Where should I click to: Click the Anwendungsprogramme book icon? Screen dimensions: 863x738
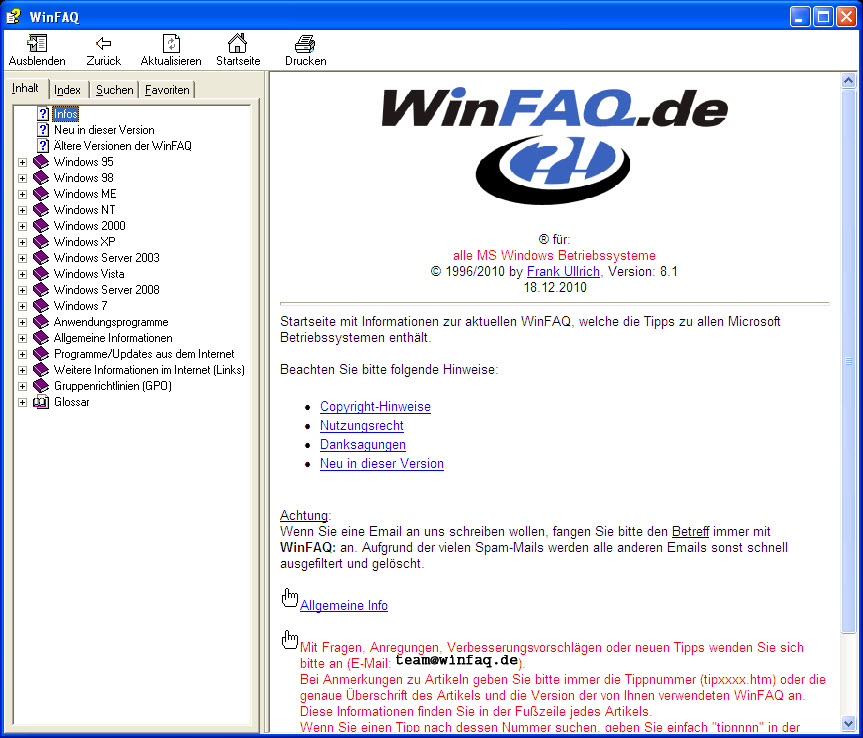[x=41, y=322]
